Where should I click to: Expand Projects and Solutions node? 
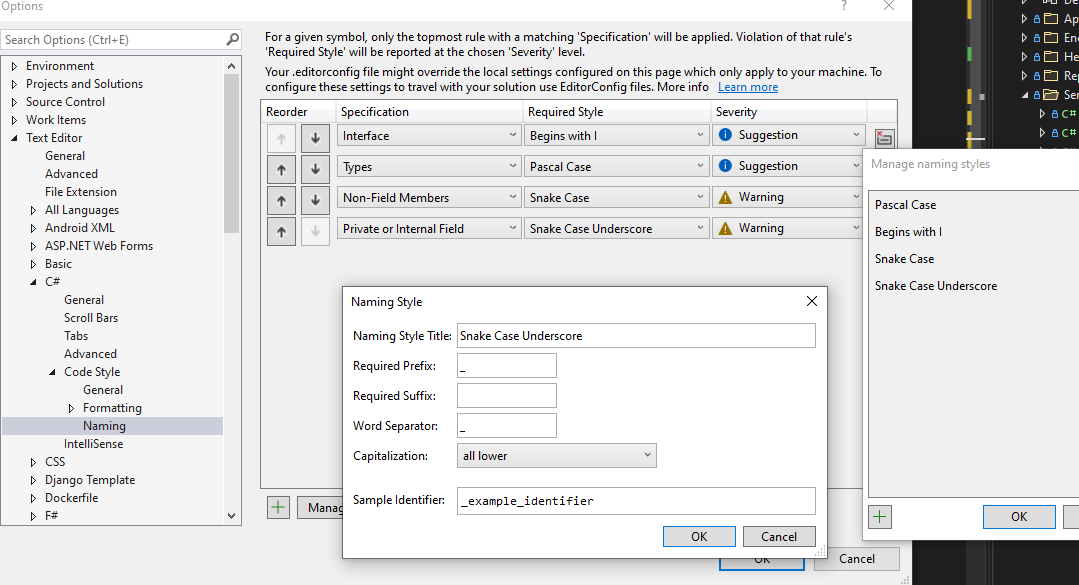point(14,84)
